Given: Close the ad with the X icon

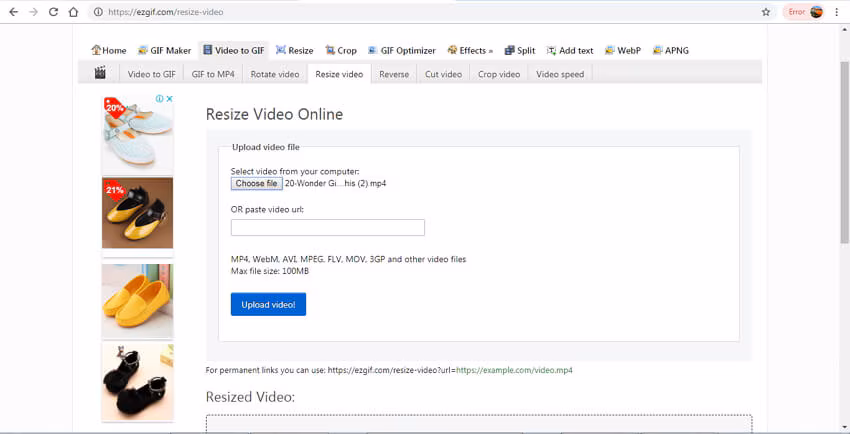Looking at the screenshot, I should [x=169, y=99].
